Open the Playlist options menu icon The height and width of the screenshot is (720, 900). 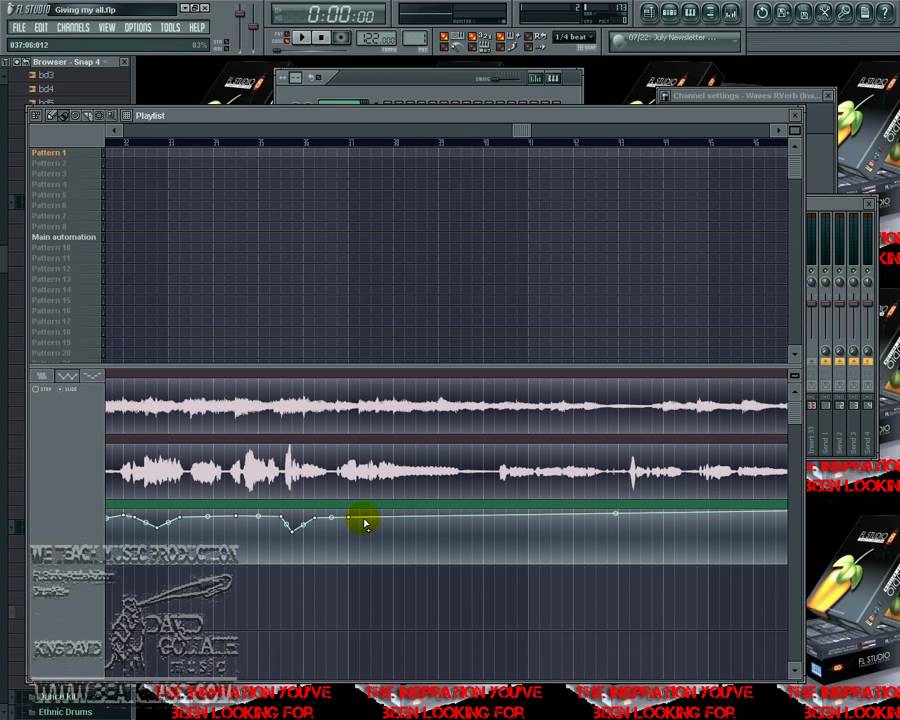[x=36, y=115]
